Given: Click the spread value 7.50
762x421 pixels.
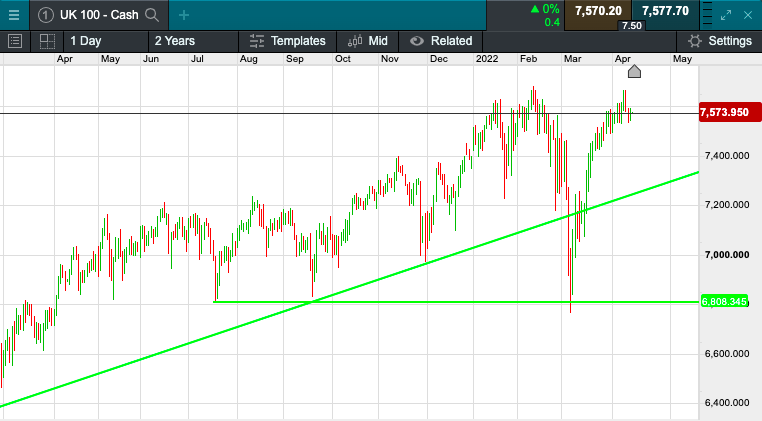Looking at the screenshot, I should coord(632,26).
